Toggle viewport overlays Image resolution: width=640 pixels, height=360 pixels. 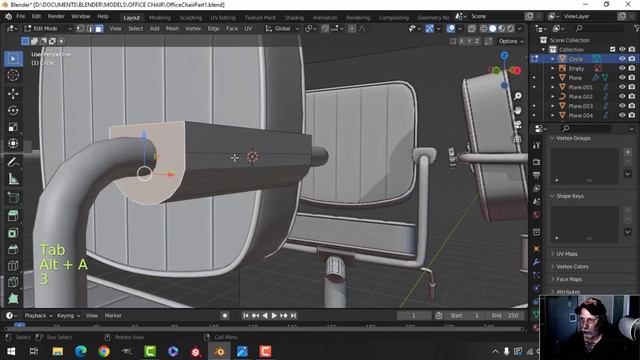[451, 29]
